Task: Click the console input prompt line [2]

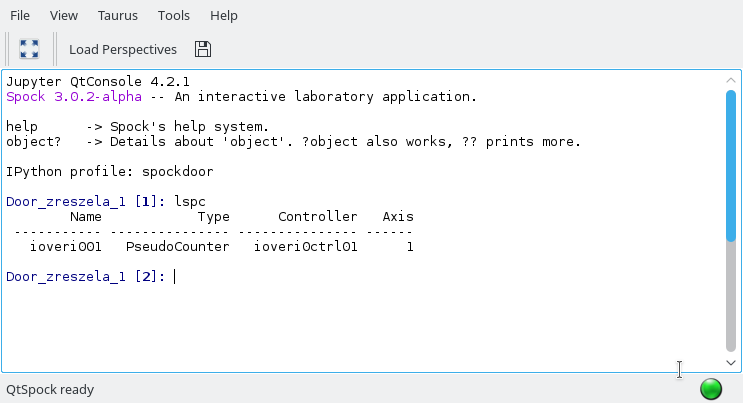Action: 91,276
